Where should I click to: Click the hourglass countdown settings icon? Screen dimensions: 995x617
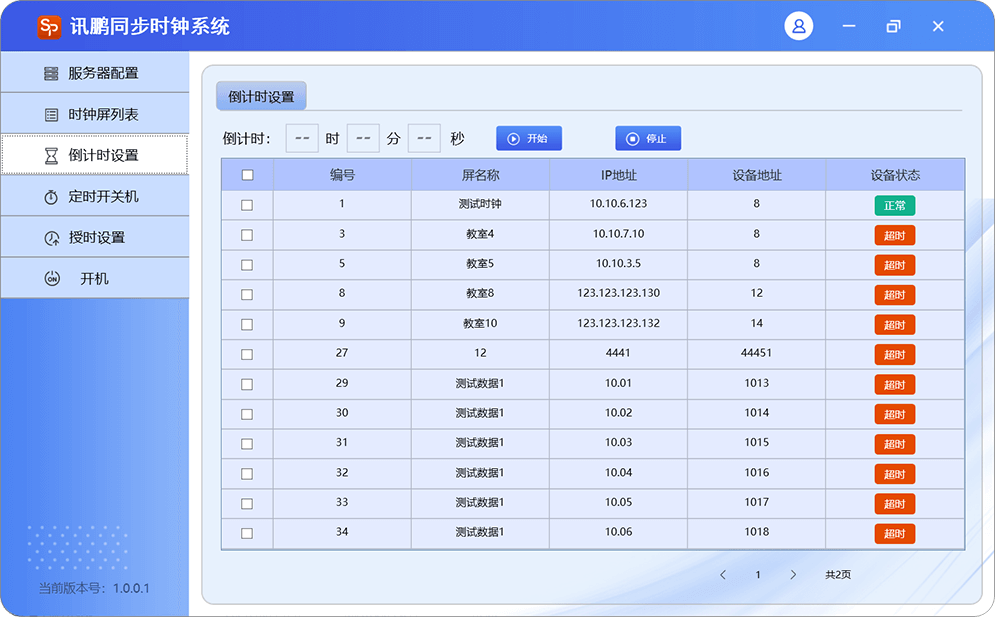click(51, 156)
